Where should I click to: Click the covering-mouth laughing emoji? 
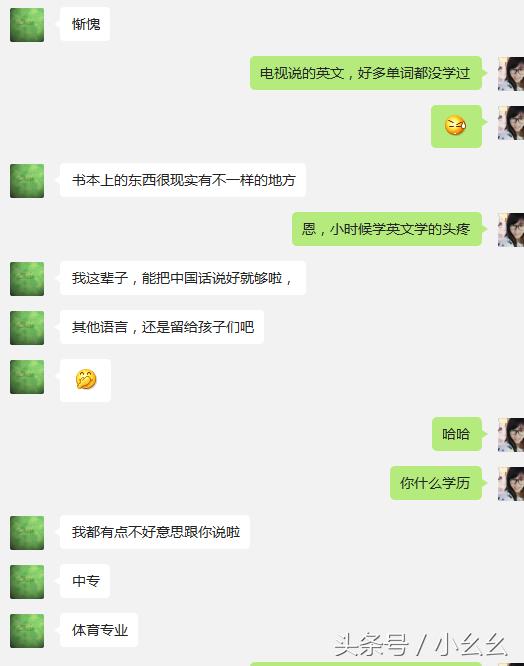86,379
